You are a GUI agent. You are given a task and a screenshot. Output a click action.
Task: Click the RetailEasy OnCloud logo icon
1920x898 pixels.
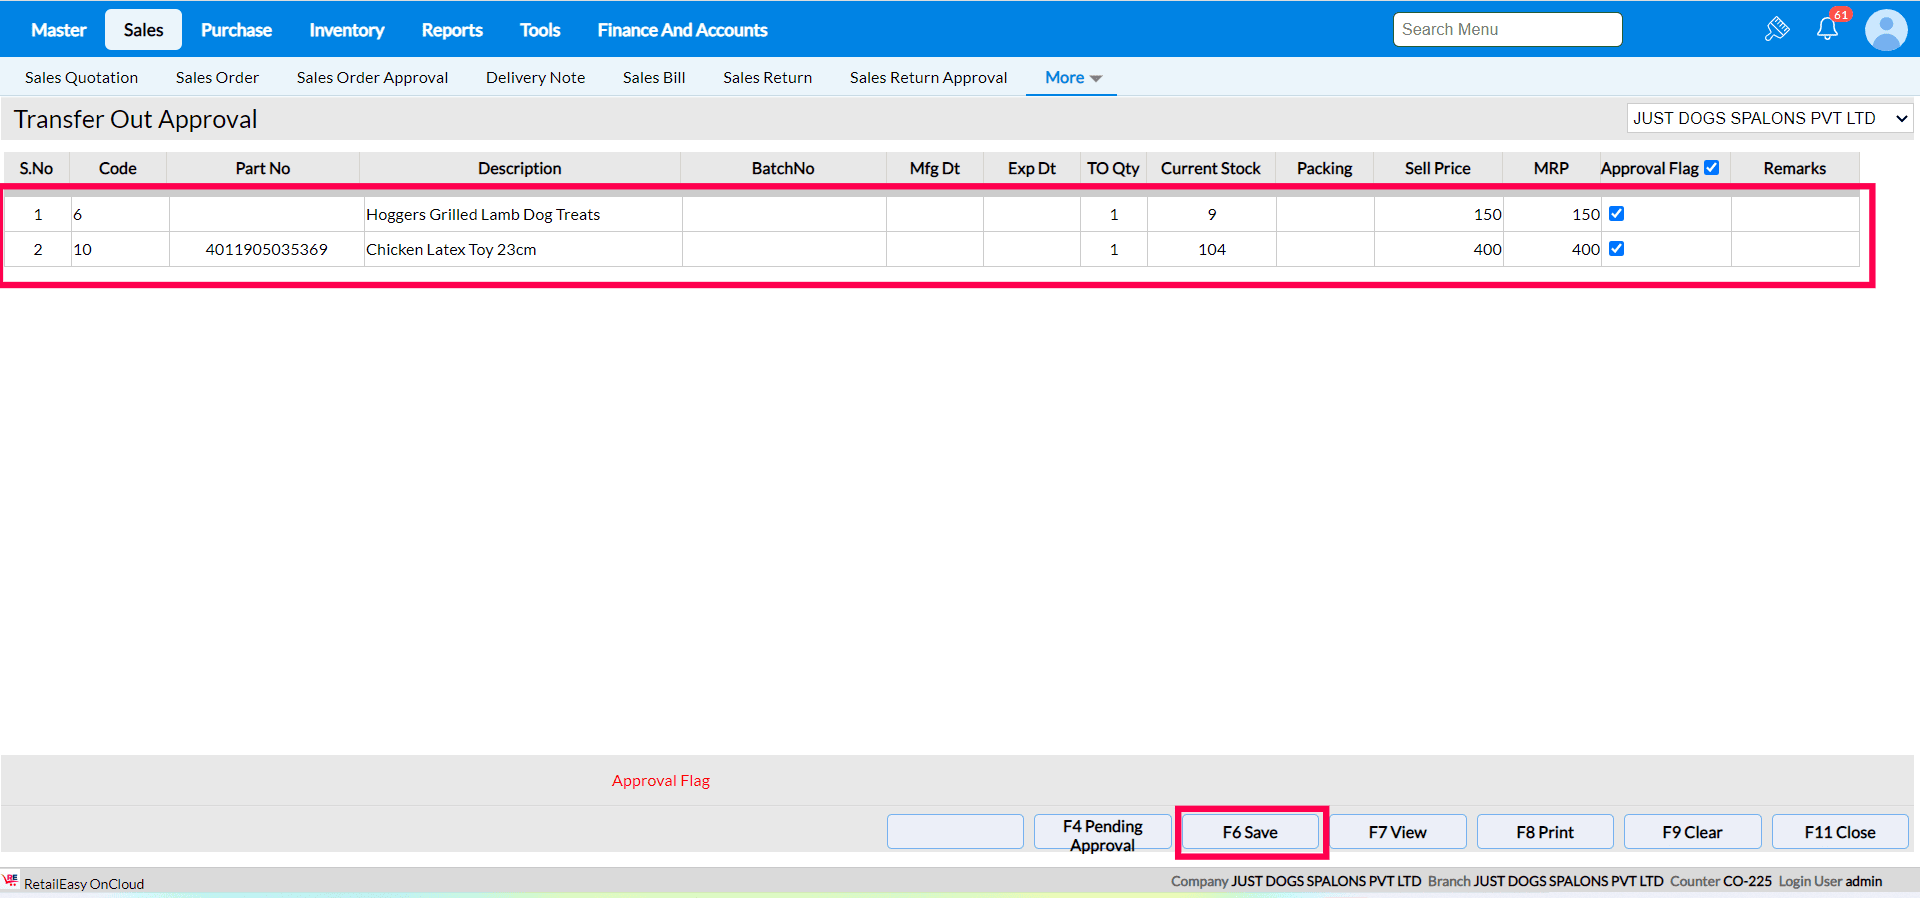pyautogui.click(x=11, y=880)
